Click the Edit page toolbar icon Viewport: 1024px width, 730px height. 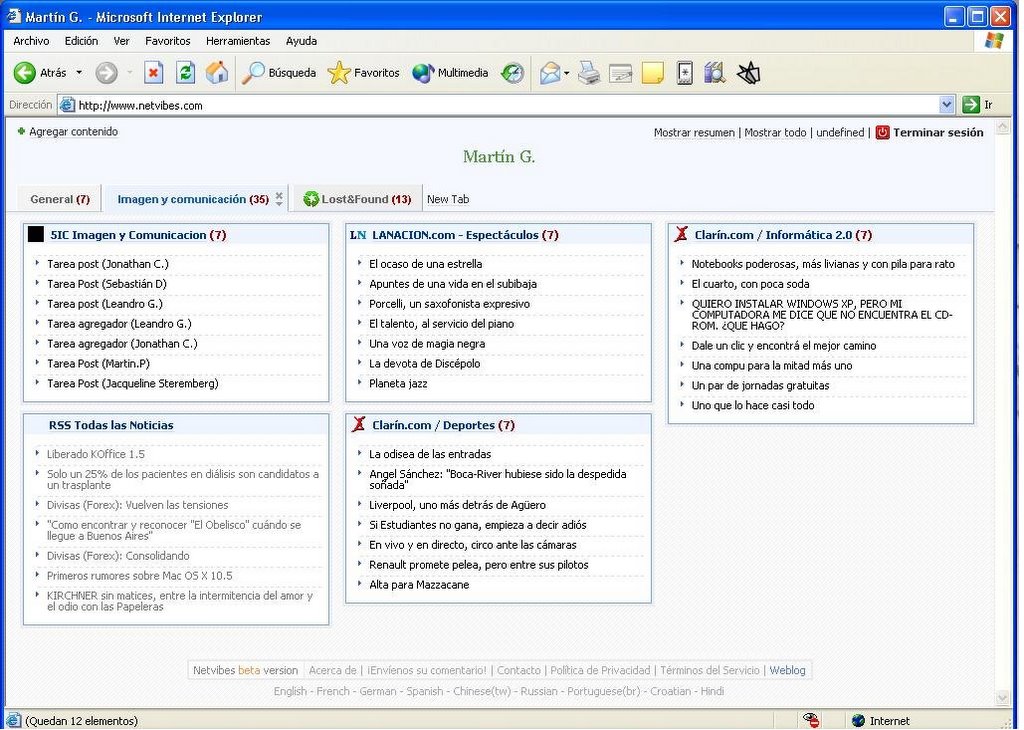coord(620,74)
